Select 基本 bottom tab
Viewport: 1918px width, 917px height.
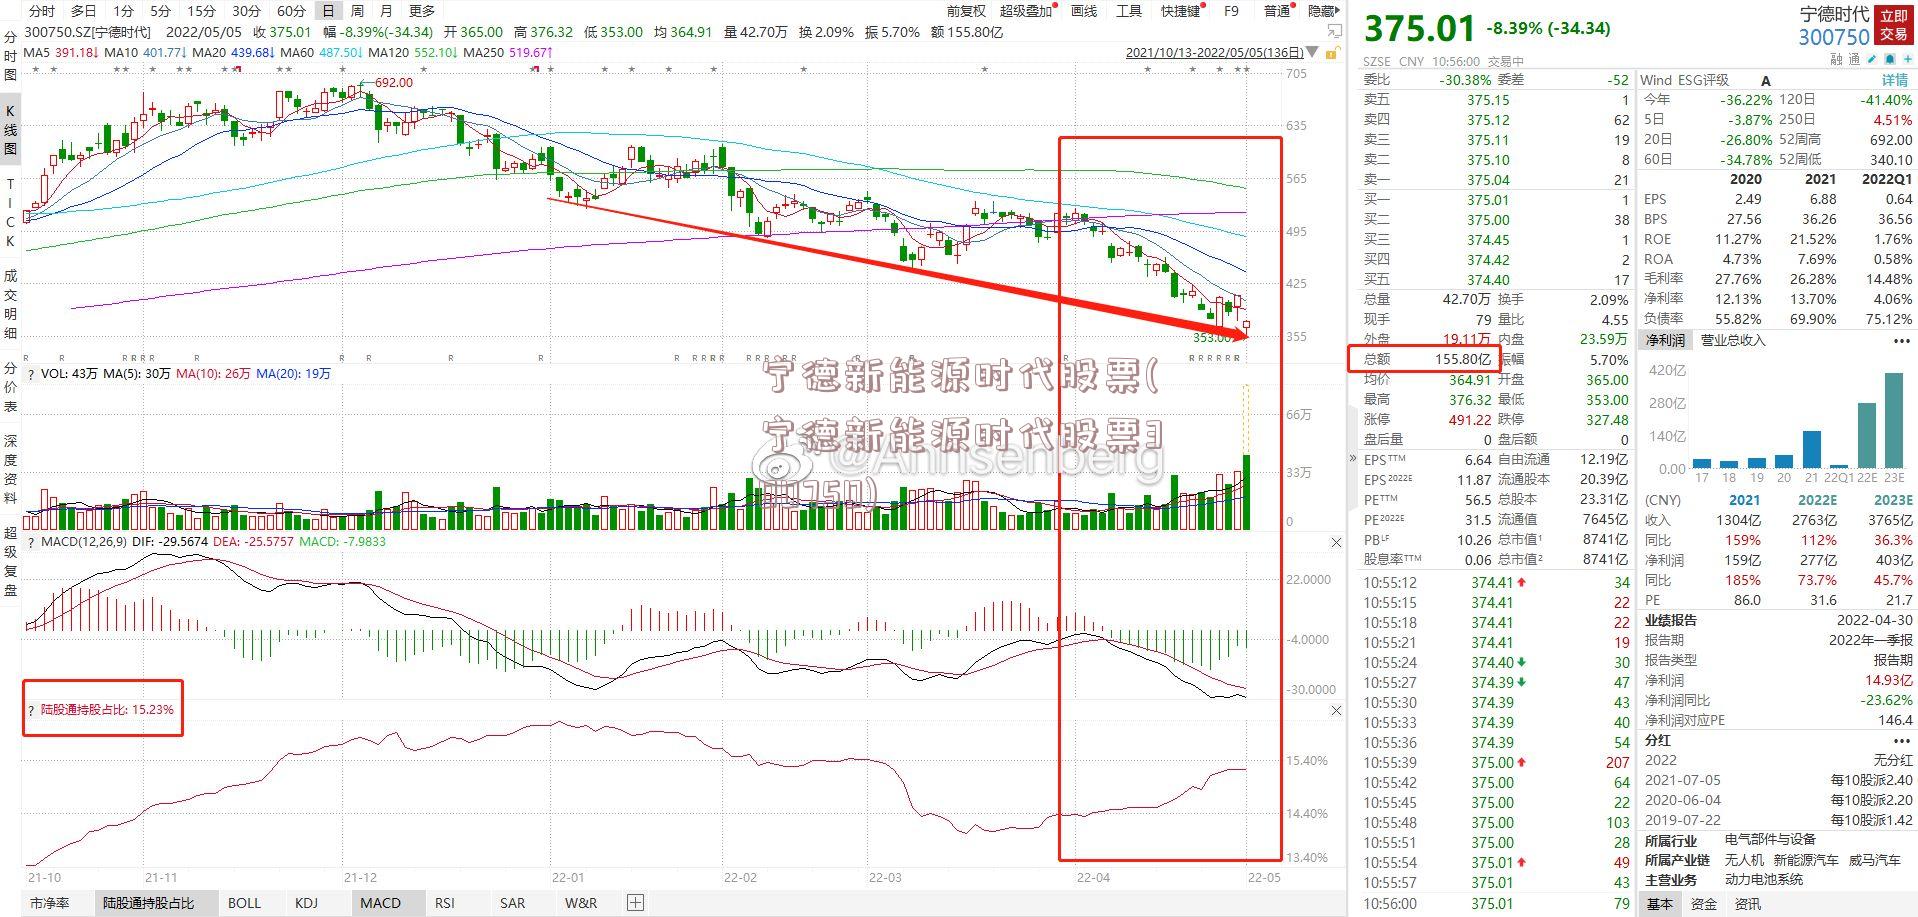pyautogui.click(x=1659, y=904)
